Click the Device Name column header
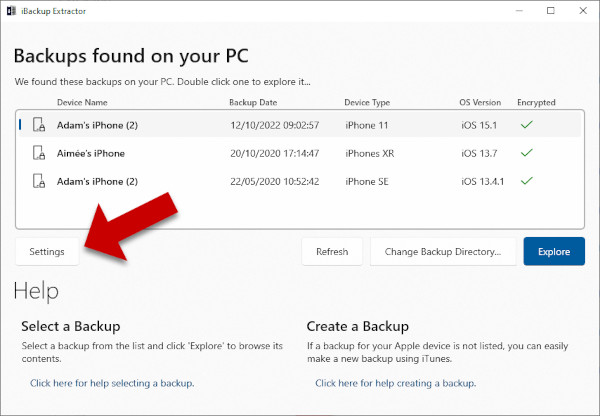 click(x=82, y=102)
